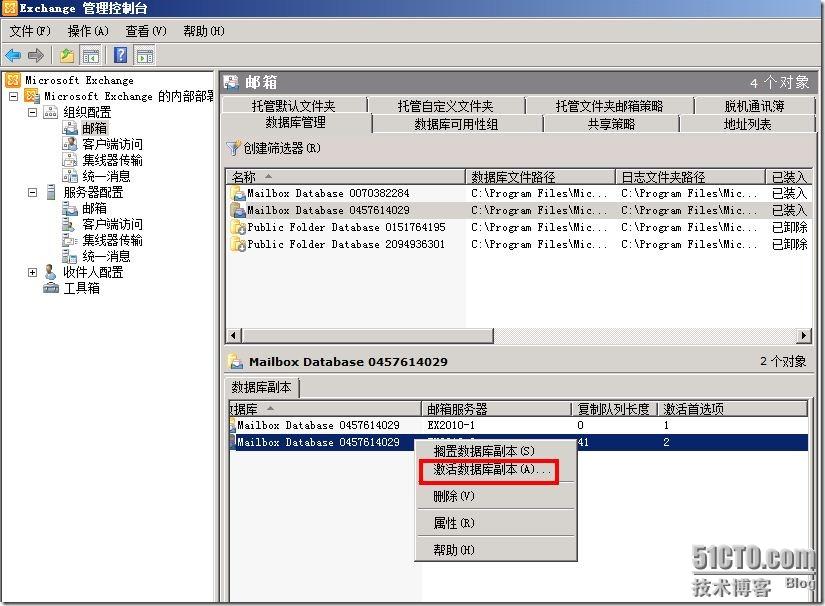This screenshot has width=825, height=606.
Task: Switch to 托管文件夹邮箱策略 tab
Action: (x=609, y=106)
